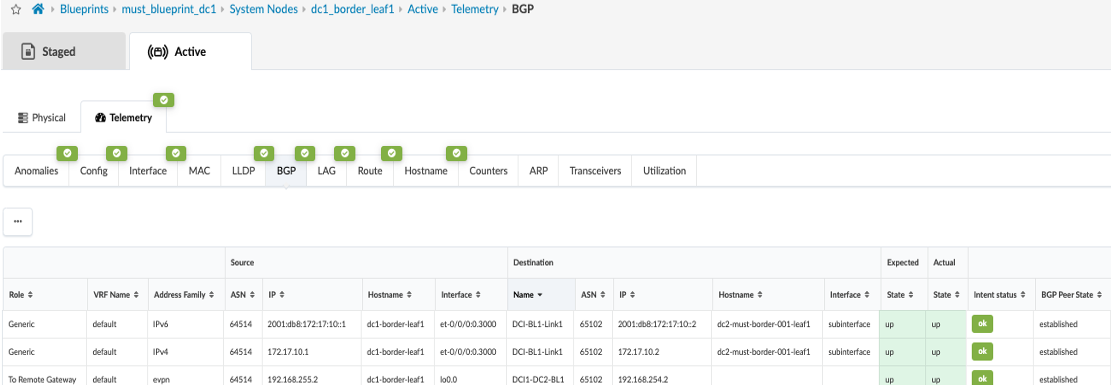Click ok status badge in IPv6 row

pyautogui.click(x=982, y=324)
